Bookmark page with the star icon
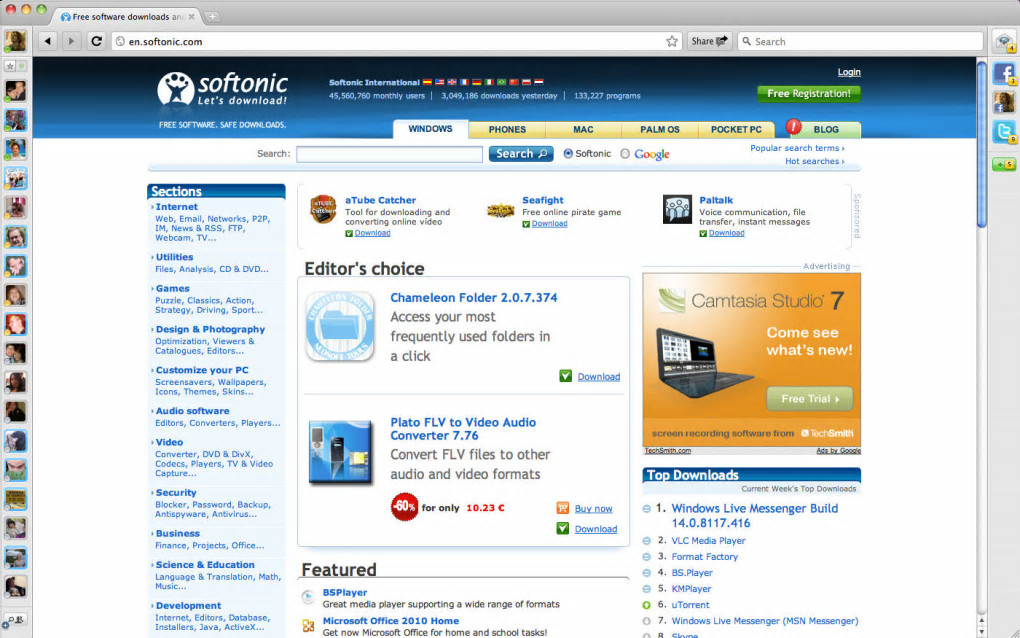The image size is (1020, 638). point(672,41)
